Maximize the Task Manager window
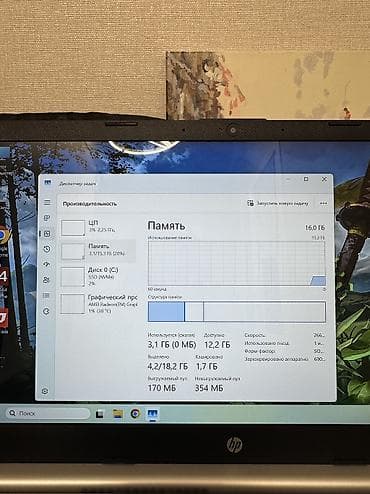This screenshot has width=370, height=494. 306,179
